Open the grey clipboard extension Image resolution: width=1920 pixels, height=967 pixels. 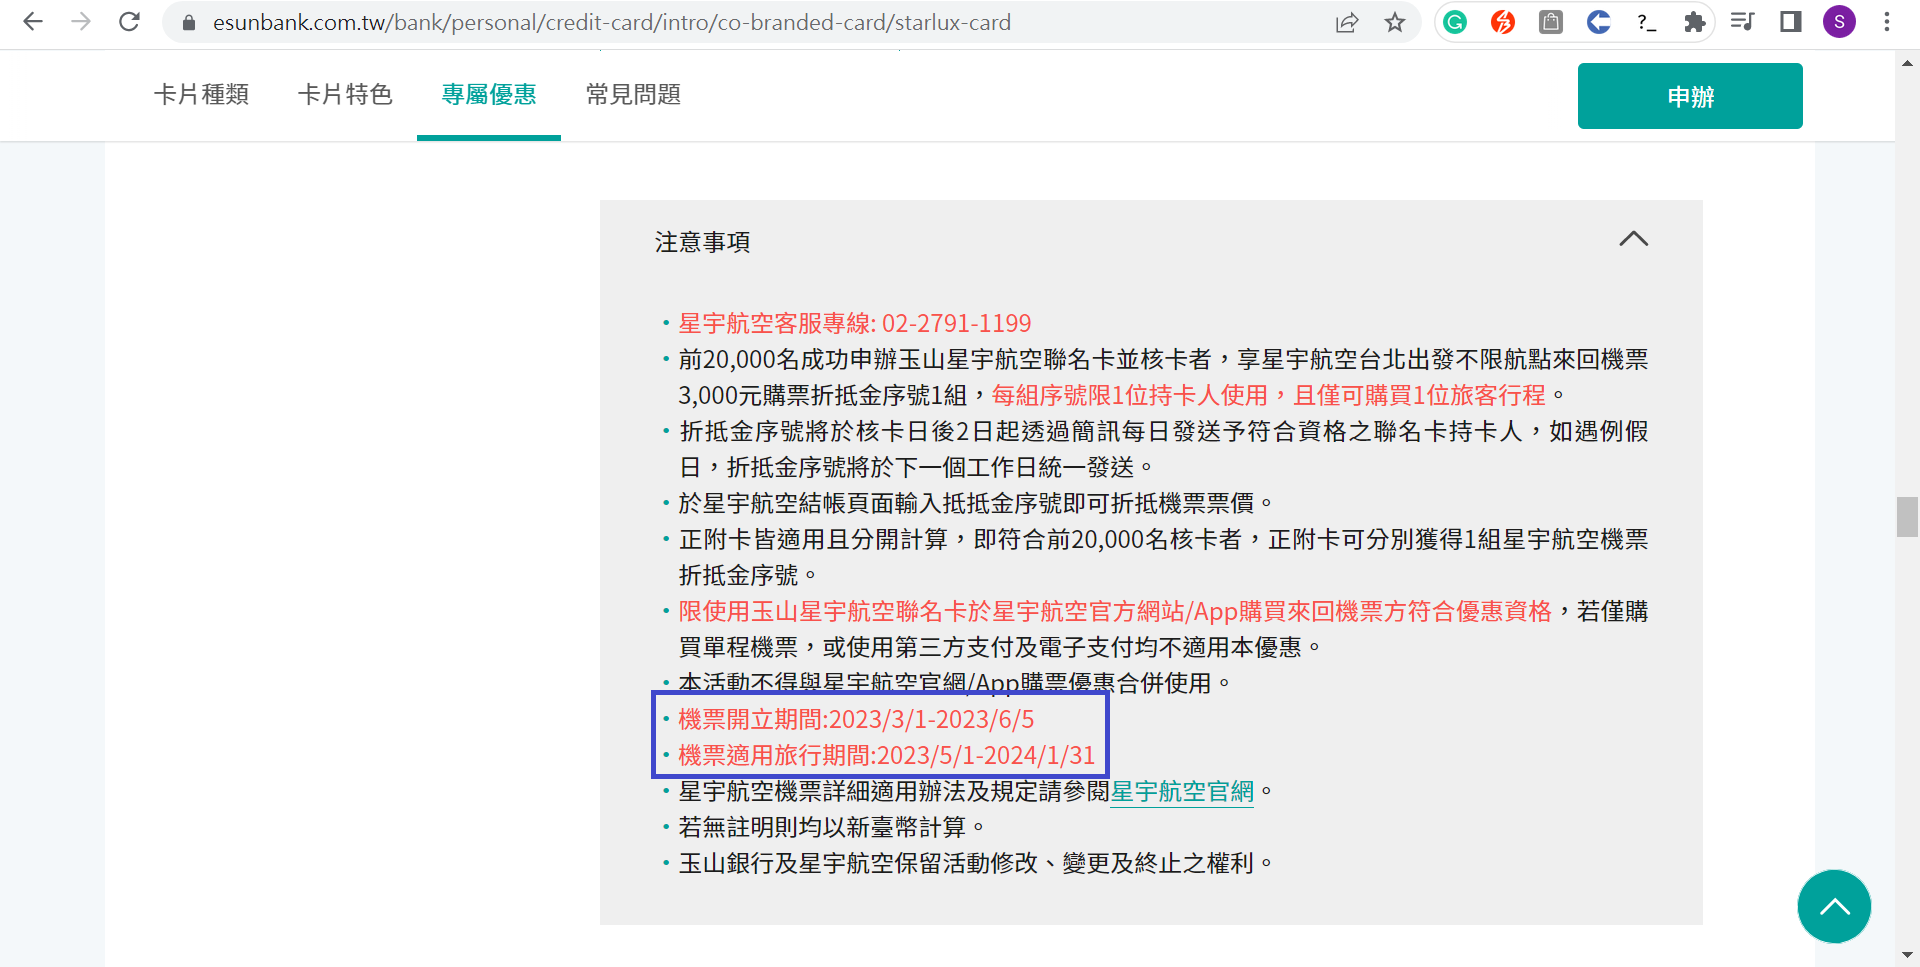(x=1551, y=22)
